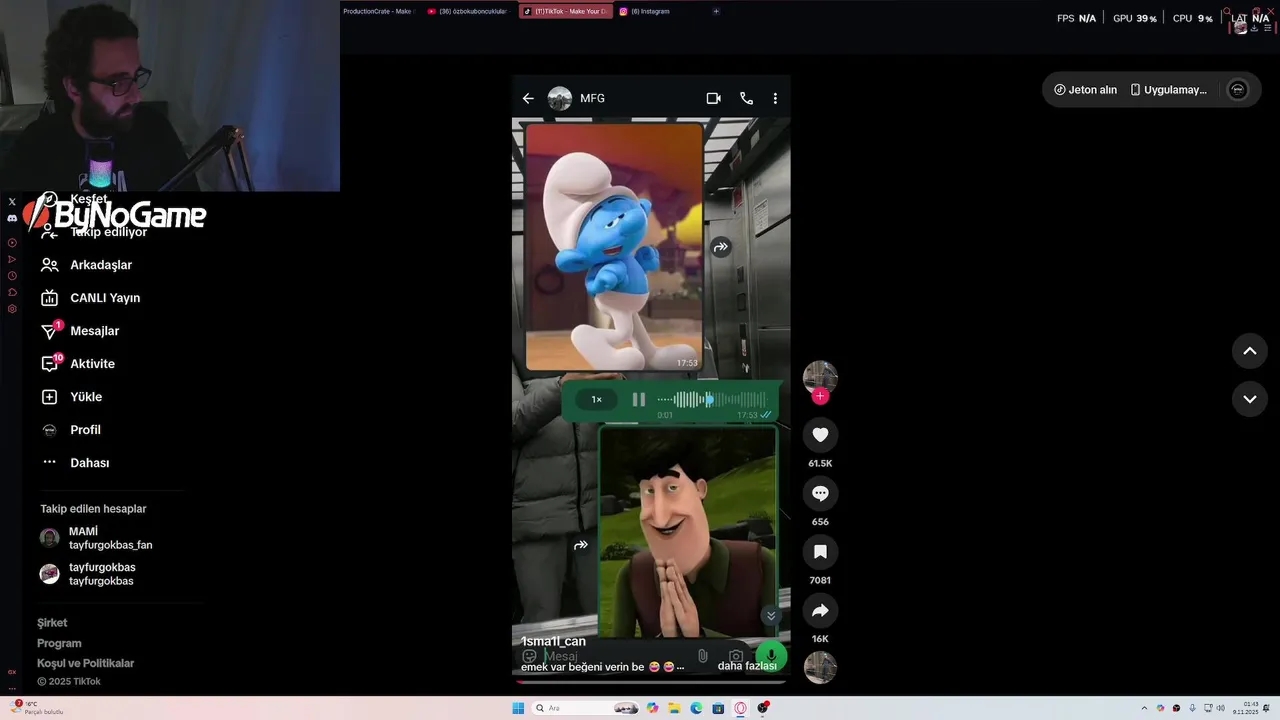Viewport: 1280px width, 720px height.
Task: Click the back arrow beside MFG in video
Action: [528, 98]
